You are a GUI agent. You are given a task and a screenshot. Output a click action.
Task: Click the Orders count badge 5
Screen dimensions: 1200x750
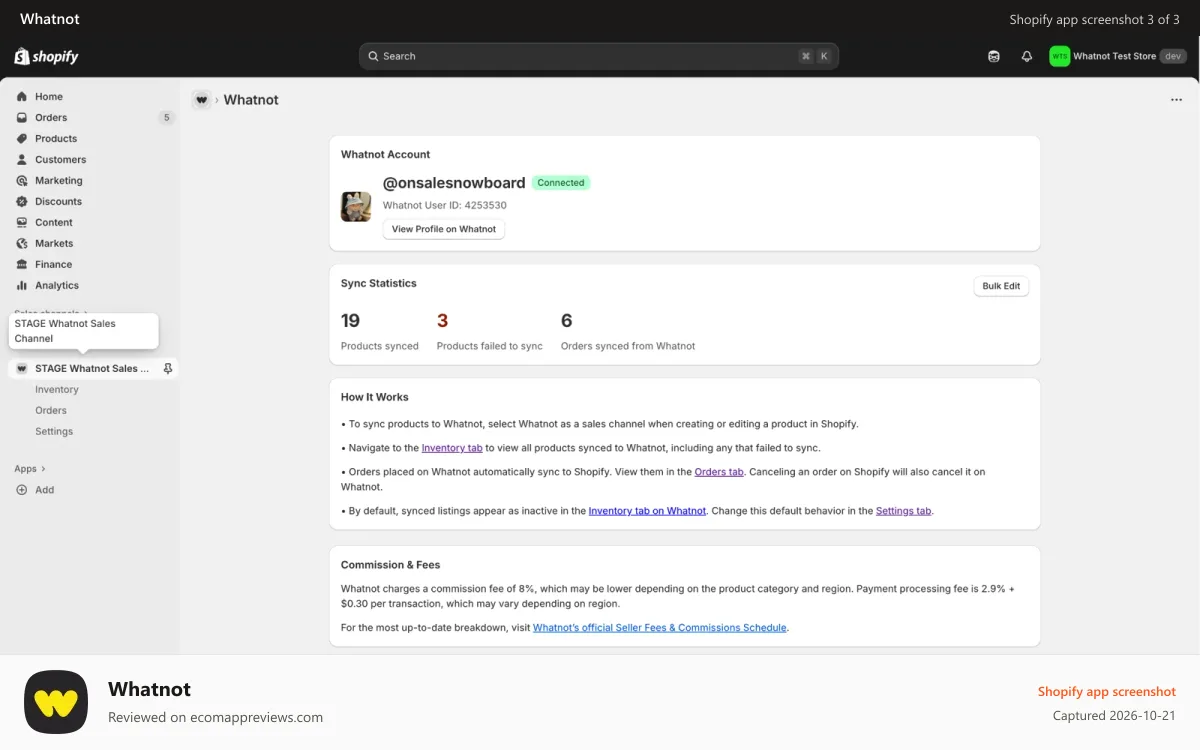click(166, 118)
